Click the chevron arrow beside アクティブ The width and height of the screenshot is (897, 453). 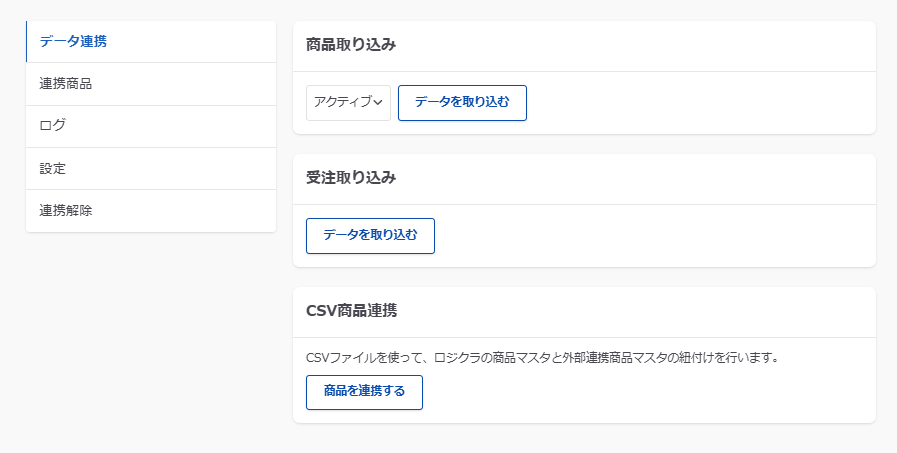coord(378,103)
